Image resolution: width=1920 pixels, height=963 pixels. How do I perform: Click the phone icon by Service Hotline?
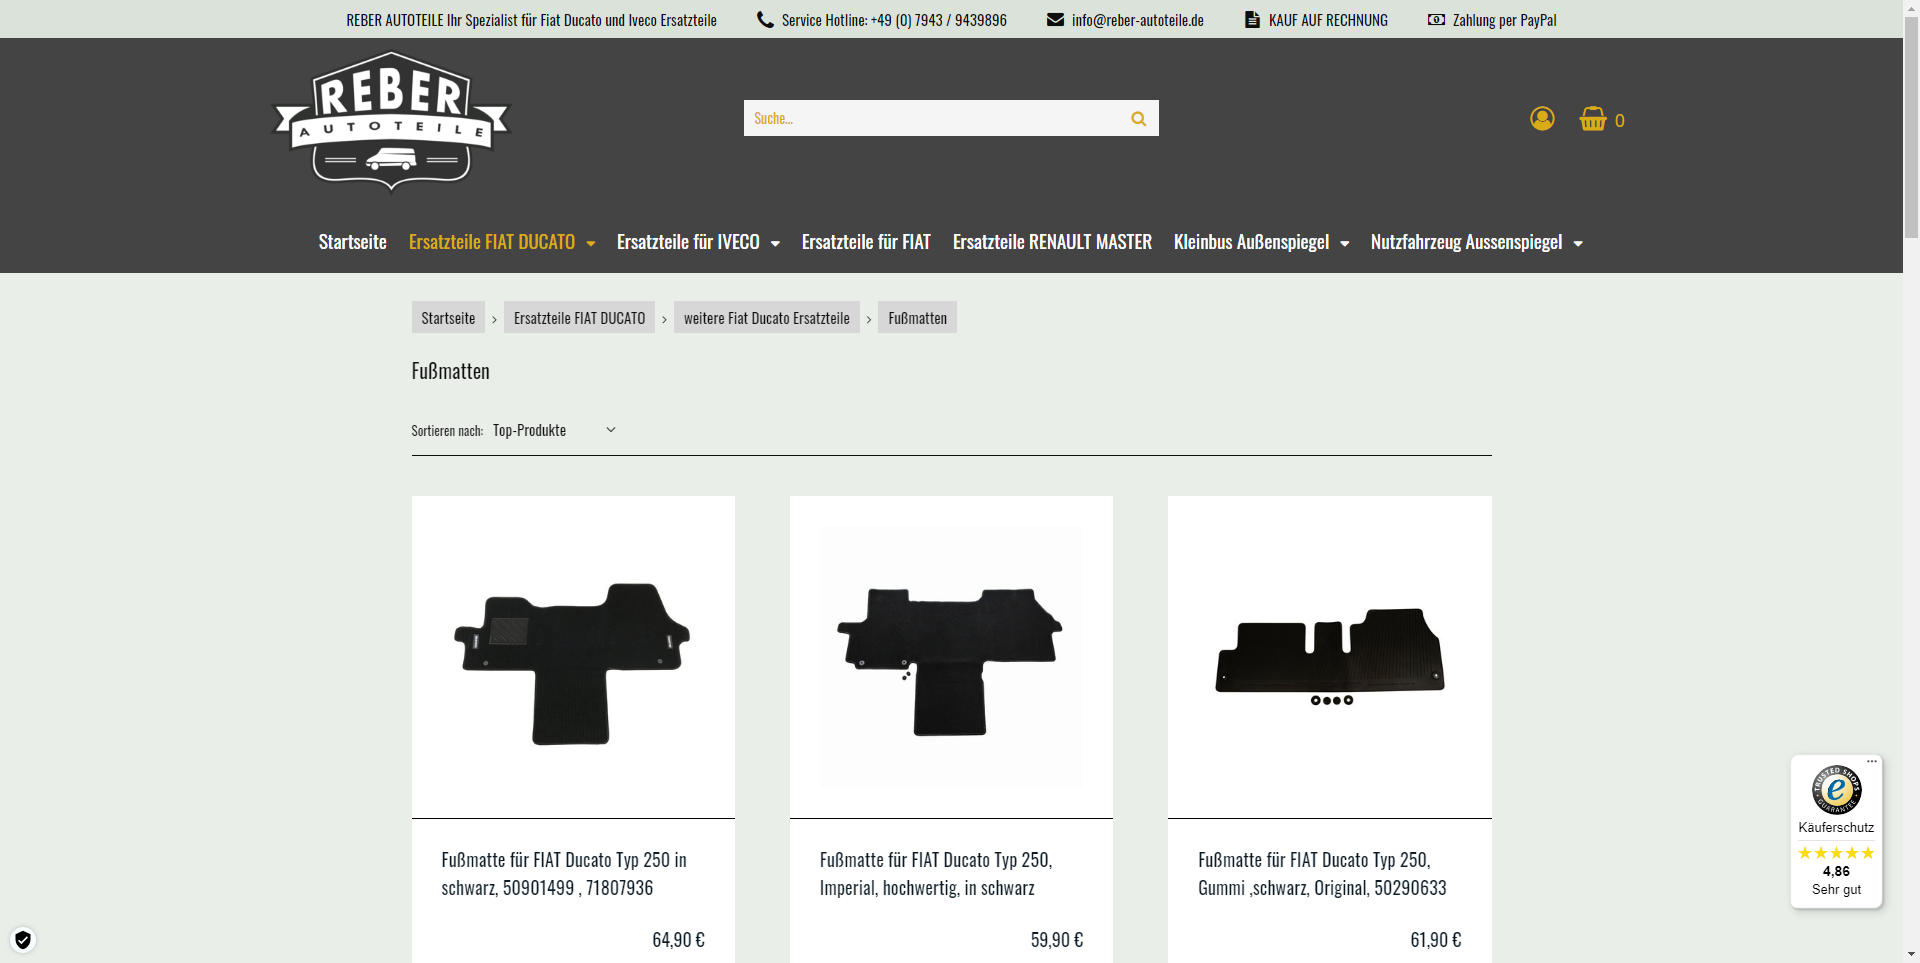click(765, 20)
